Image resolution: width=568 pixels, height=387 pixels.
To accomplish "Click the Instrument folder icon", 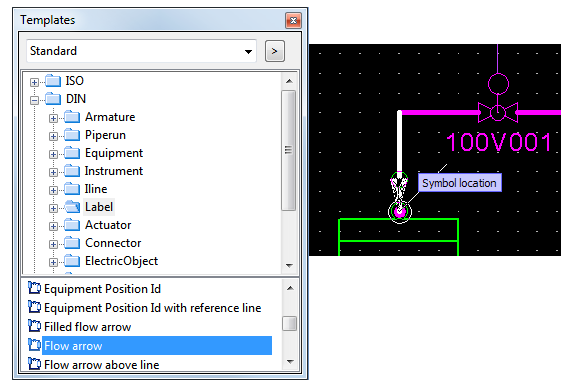I will (72, 171).
